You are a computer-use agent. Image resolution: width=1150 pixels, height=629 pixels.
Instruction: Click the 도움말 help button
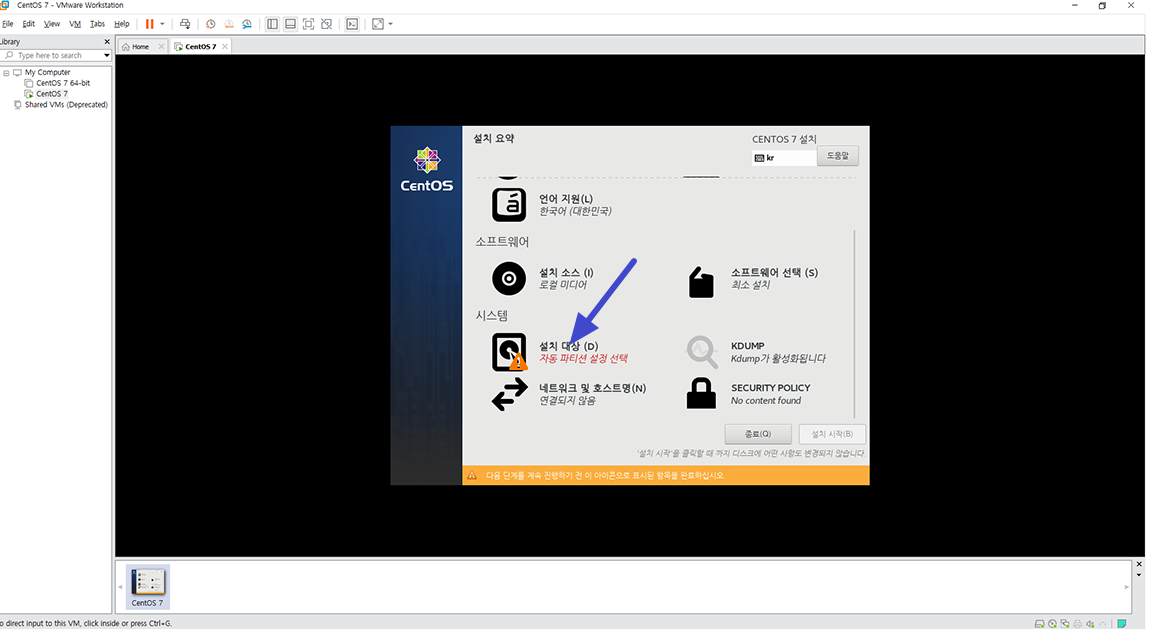(838, 155)
